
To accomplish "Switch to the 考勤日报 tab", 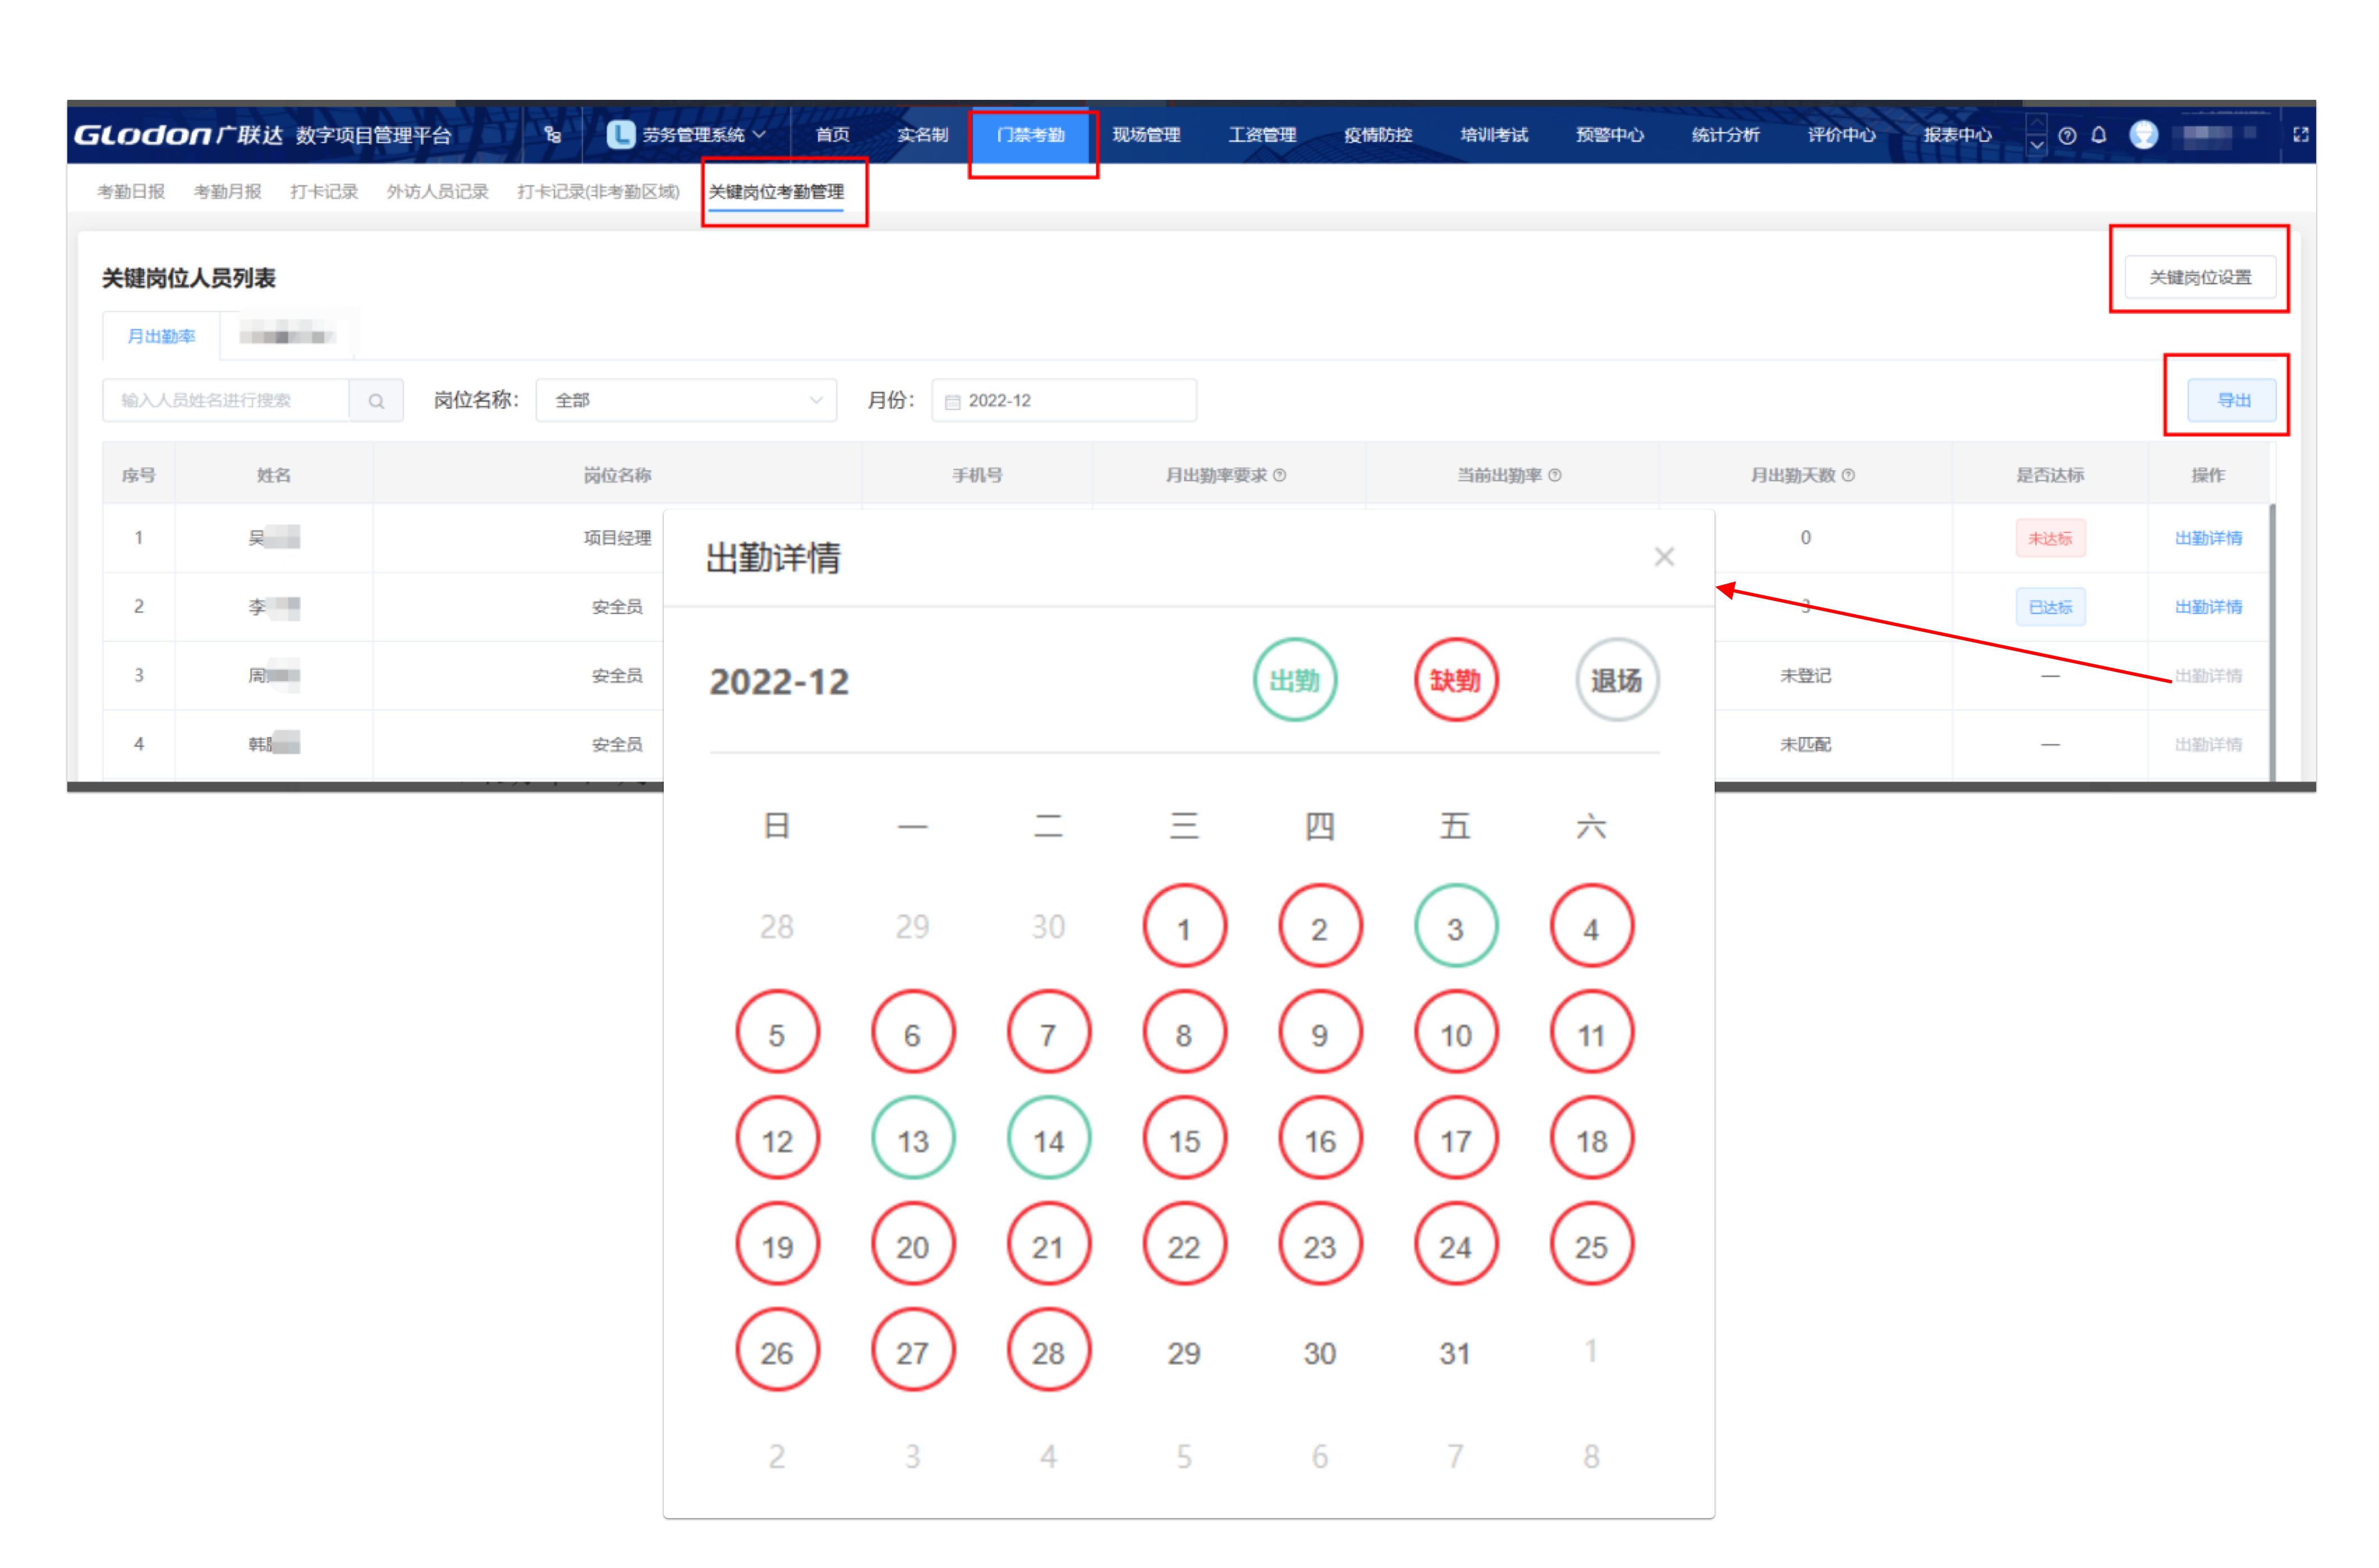I will coord(131,191).
